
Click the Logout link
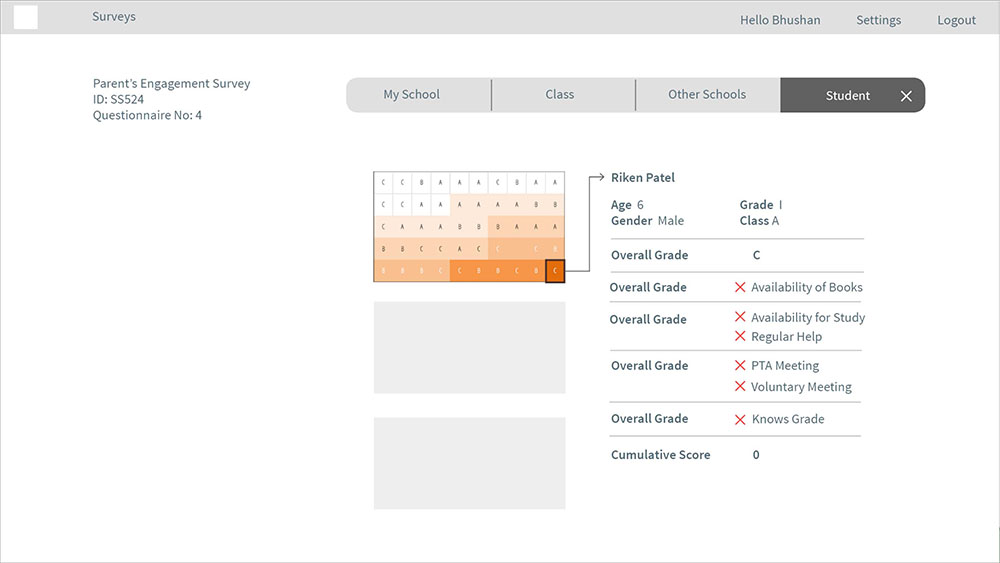point(956,20)
